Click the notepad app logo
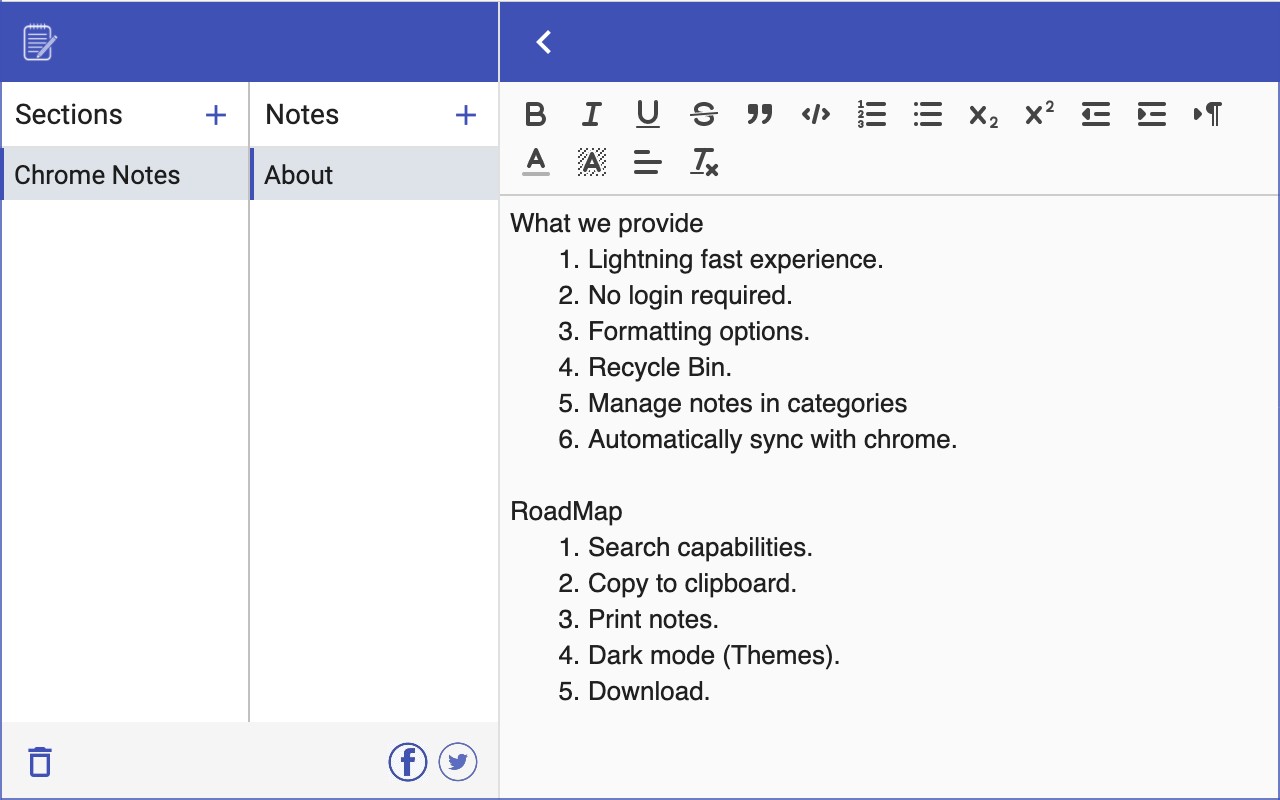The image size is (1280, 800). click(40, 42)
